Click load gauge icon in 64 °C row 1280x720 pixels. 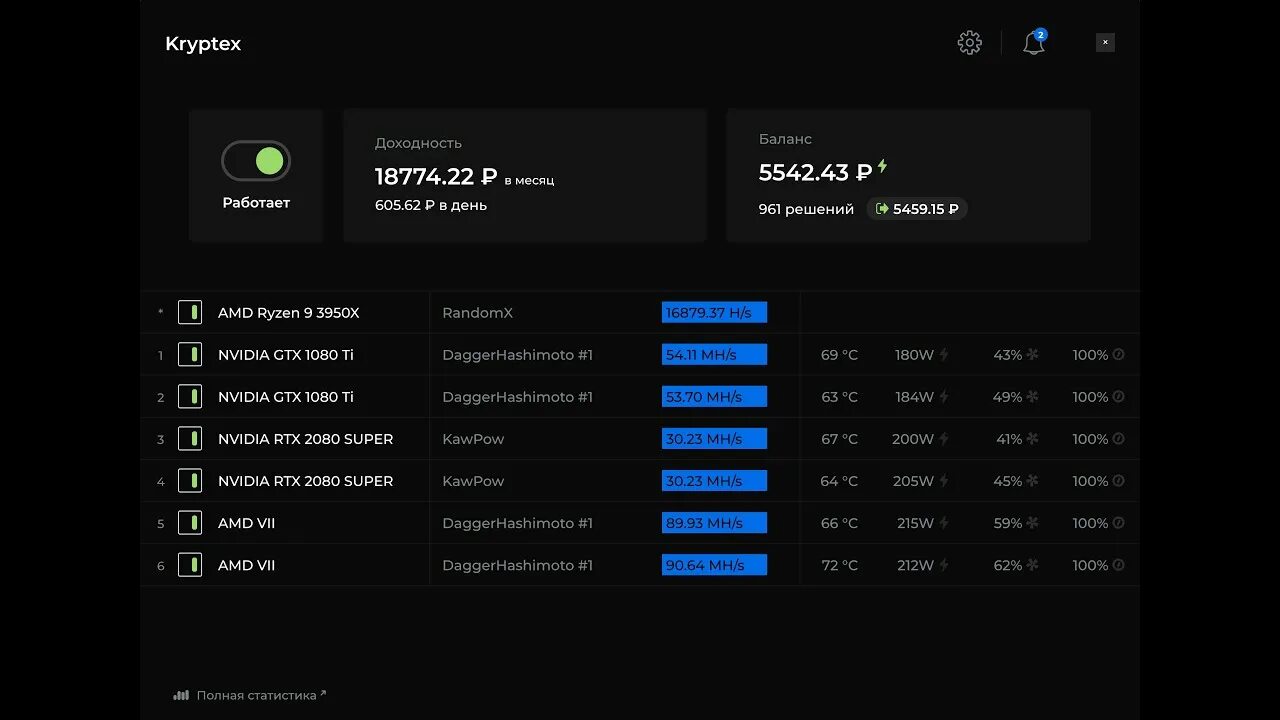pyautogui.click(x=1119, y=481)
